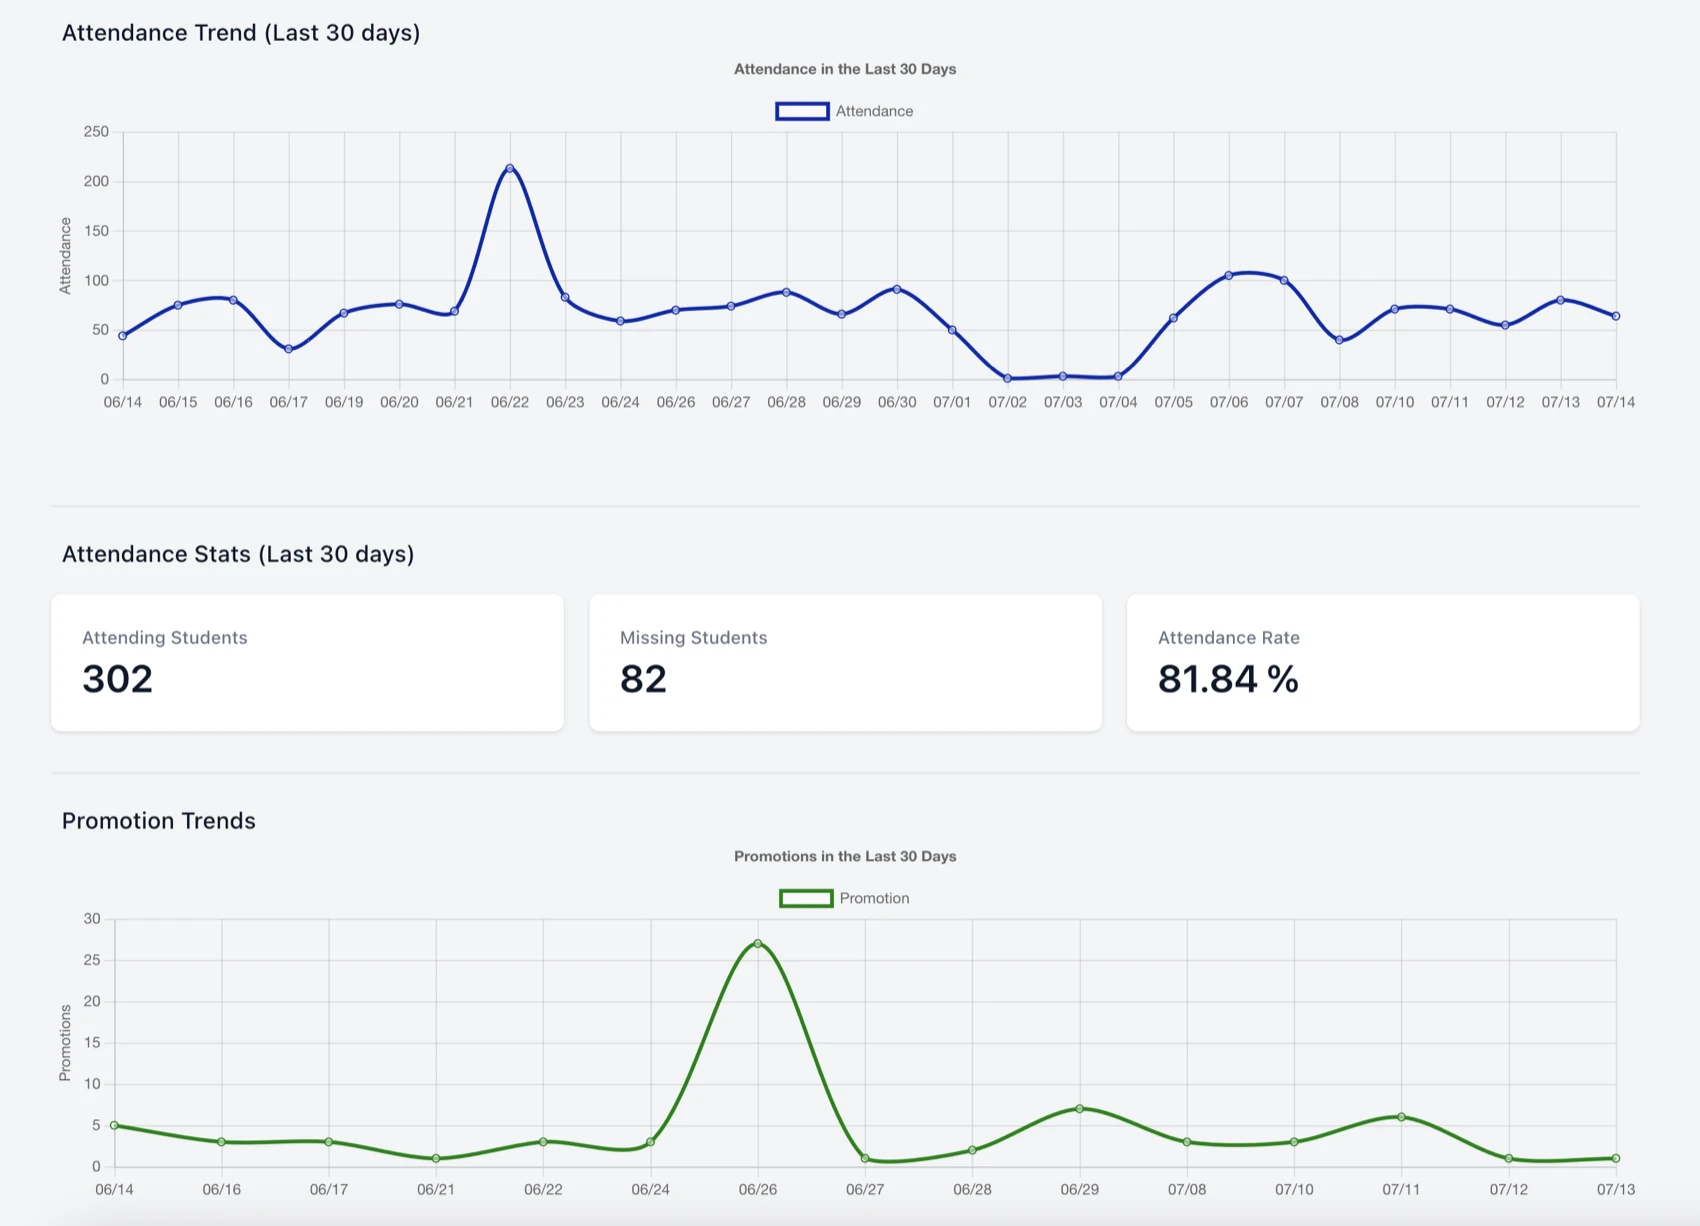Click the Missing Students stat card
This screenshot has width=1700, height=1226.
click(845, 662)
